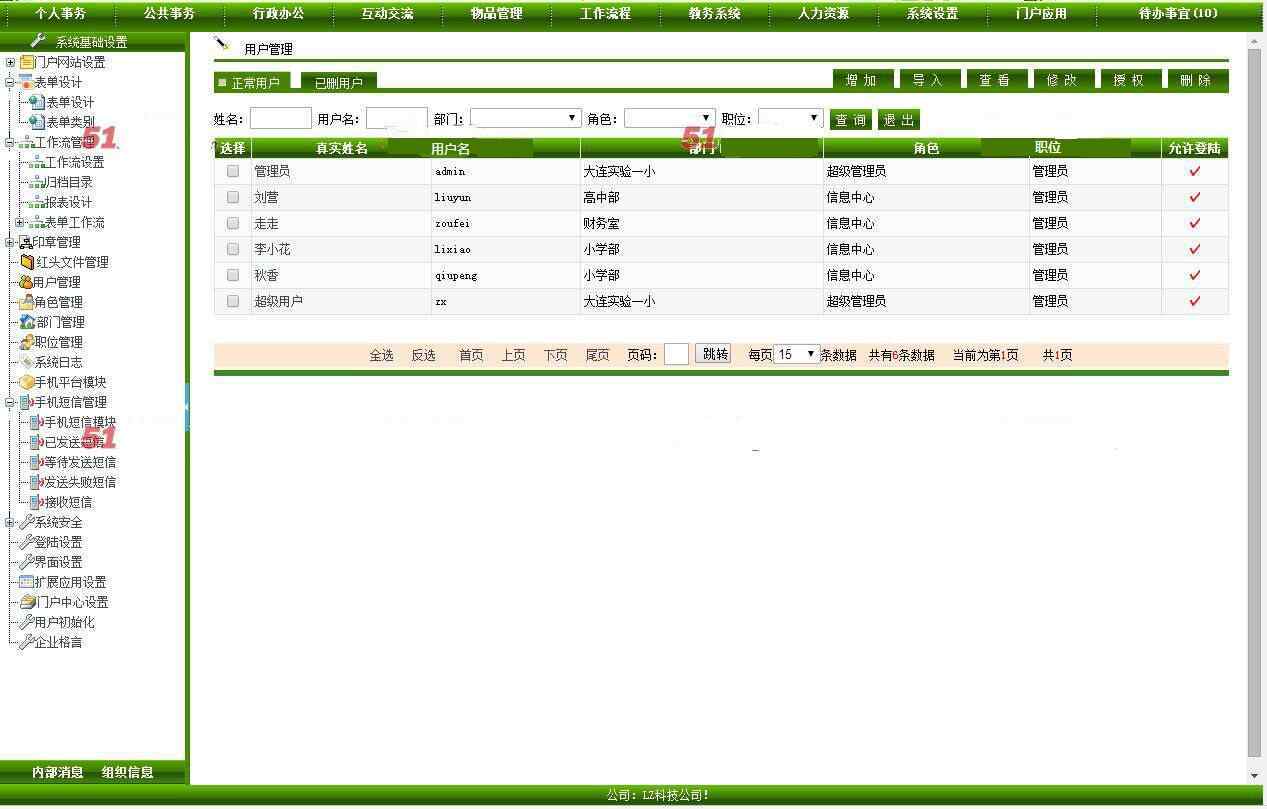The height and width of the screenshot is (809, 1267).
Task: Switch to the 已删用户 tab
Action: (338, 83)
